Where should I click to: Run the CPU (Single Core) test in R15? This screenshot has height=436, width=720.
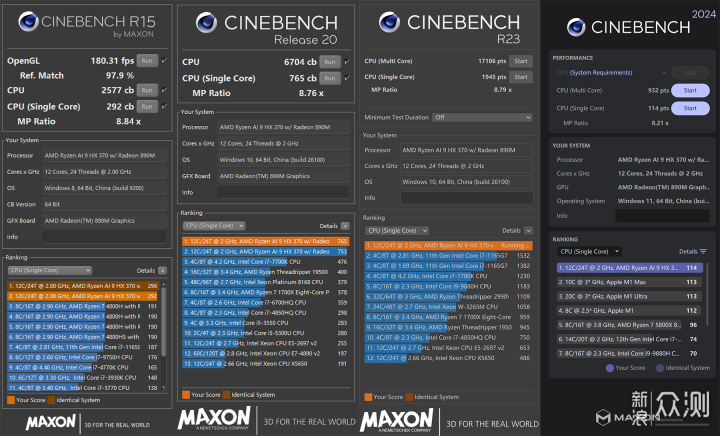click(x=147, y=106)
